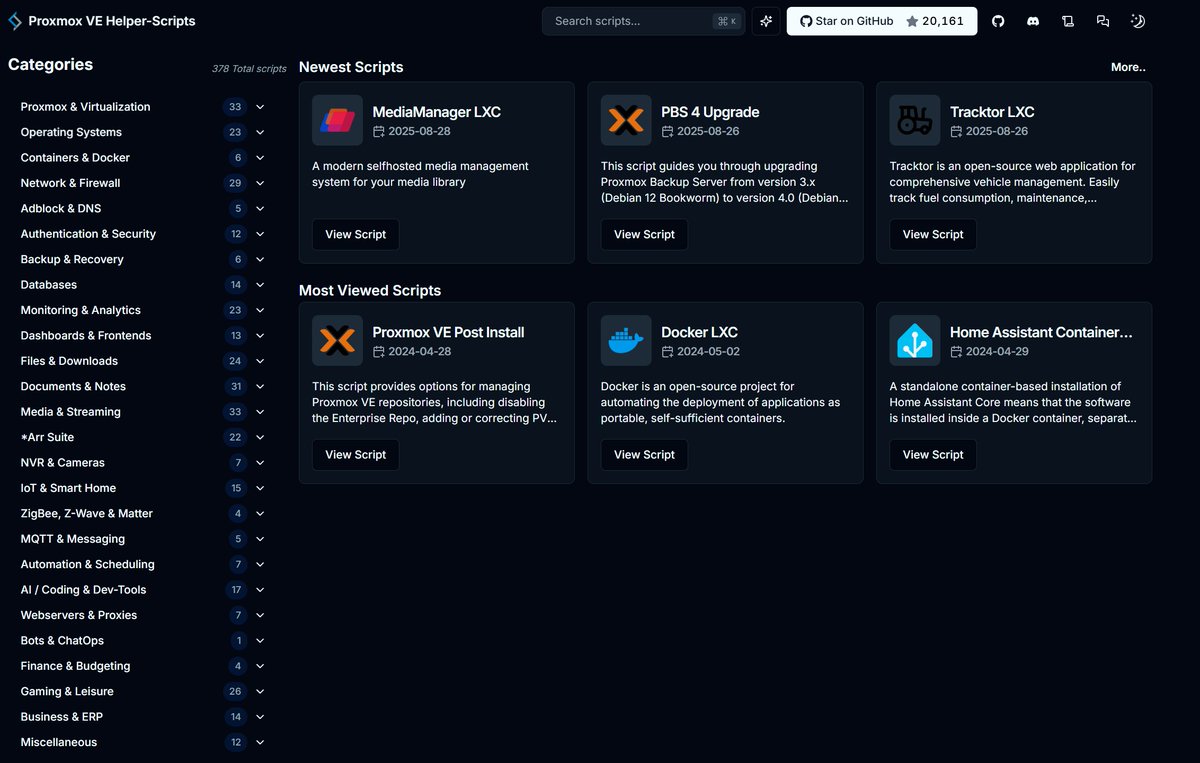1200x763 pixels.
Task: Expand the AI / Coding & Dev-Tools chevron
Action: click(x=260, y=590)
